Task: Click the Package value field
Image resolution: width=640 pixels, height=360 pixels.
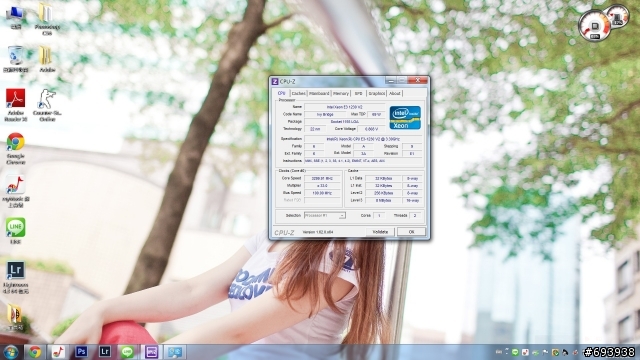Action: pyautogui.click(x=344, y=122)
